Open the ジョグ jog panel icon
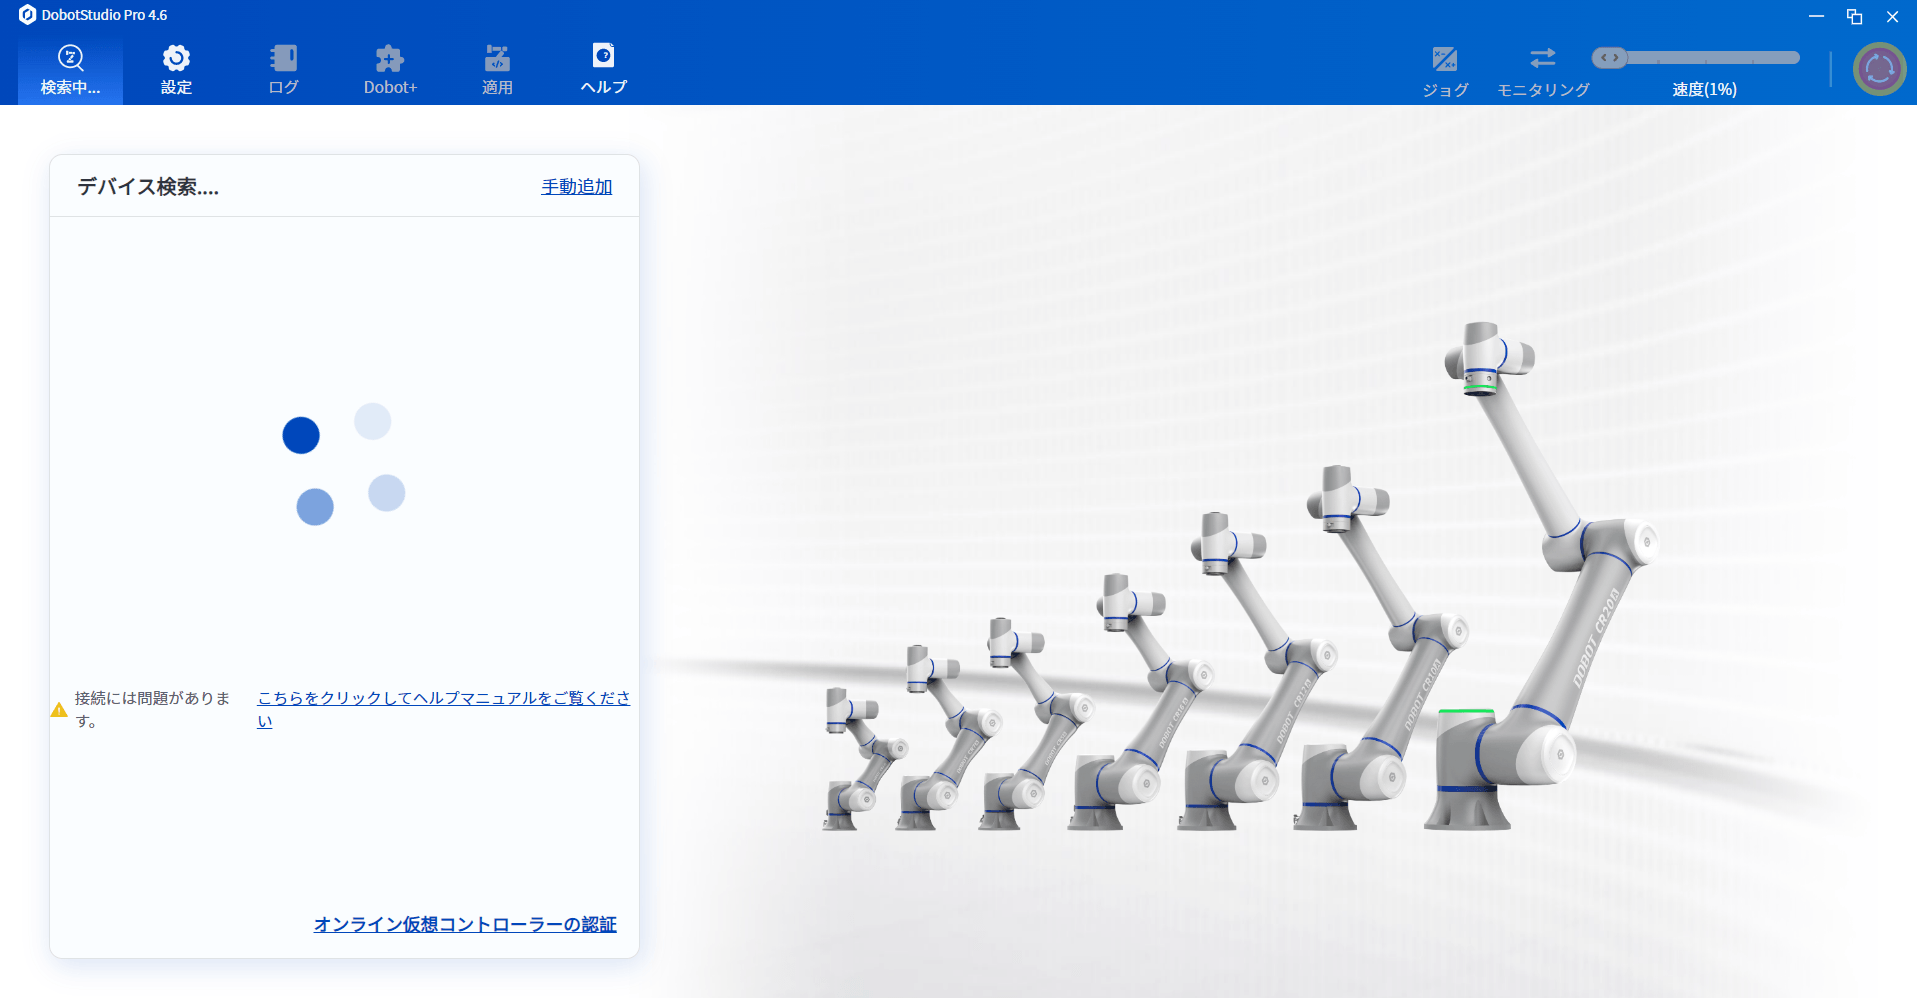The height and width of the screenshot is (998, 1917). [1444, 60]
